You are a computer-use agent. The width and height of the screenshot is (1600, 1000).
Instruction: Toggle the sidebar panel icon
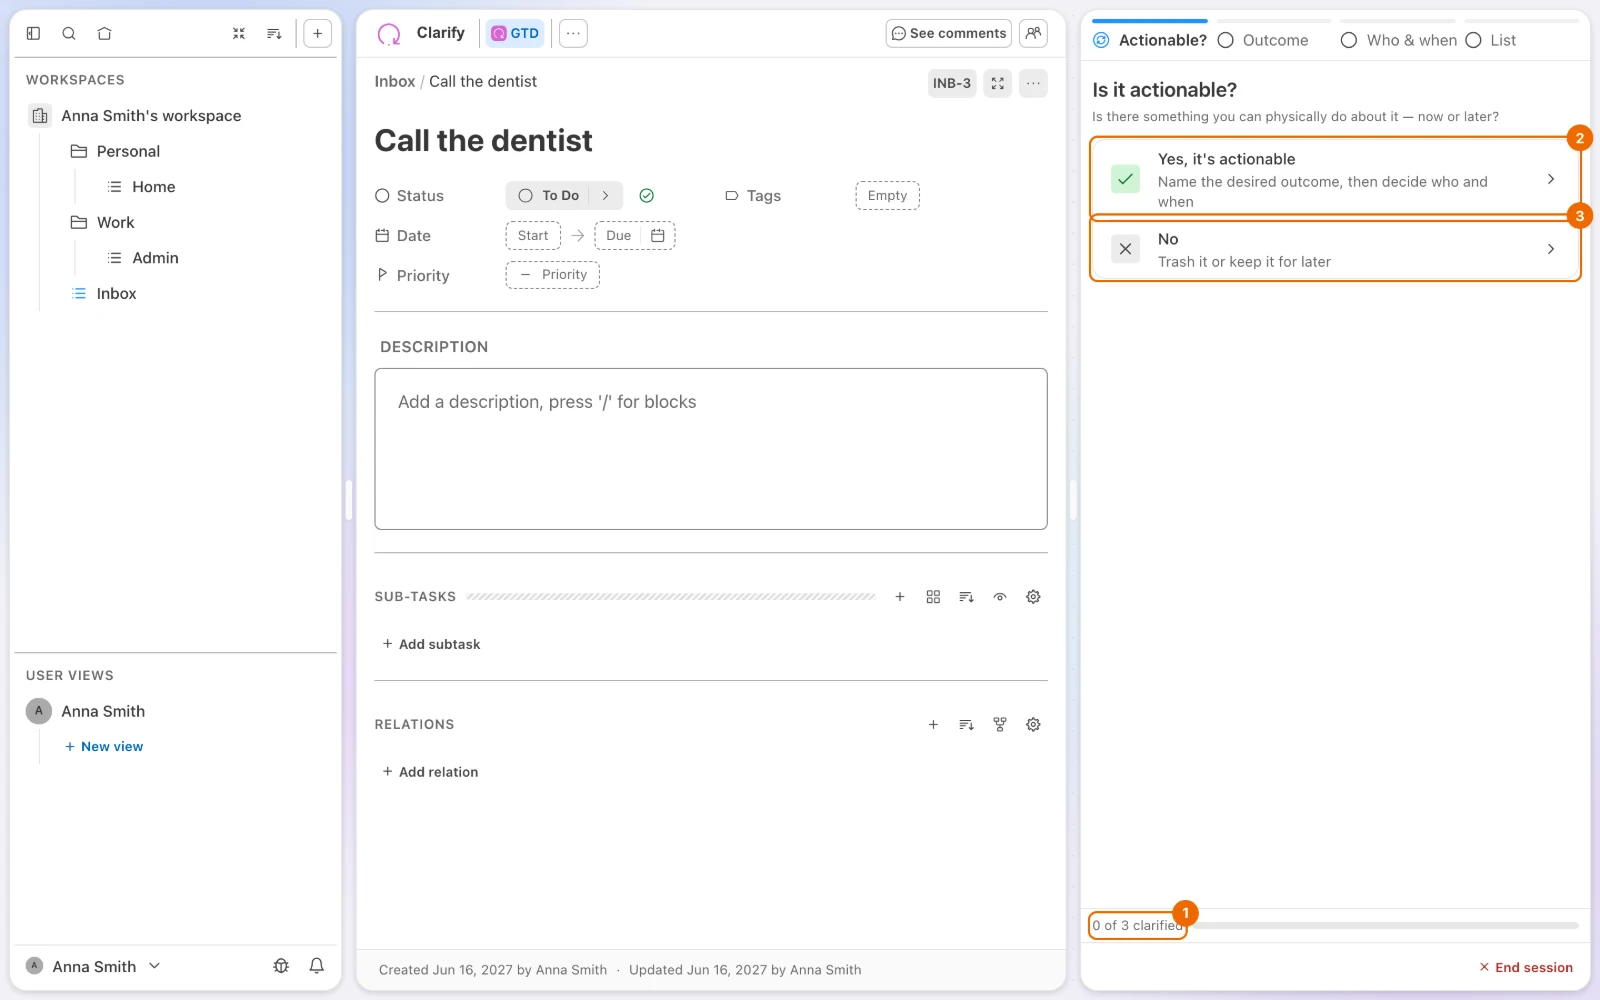pos(33,33)
